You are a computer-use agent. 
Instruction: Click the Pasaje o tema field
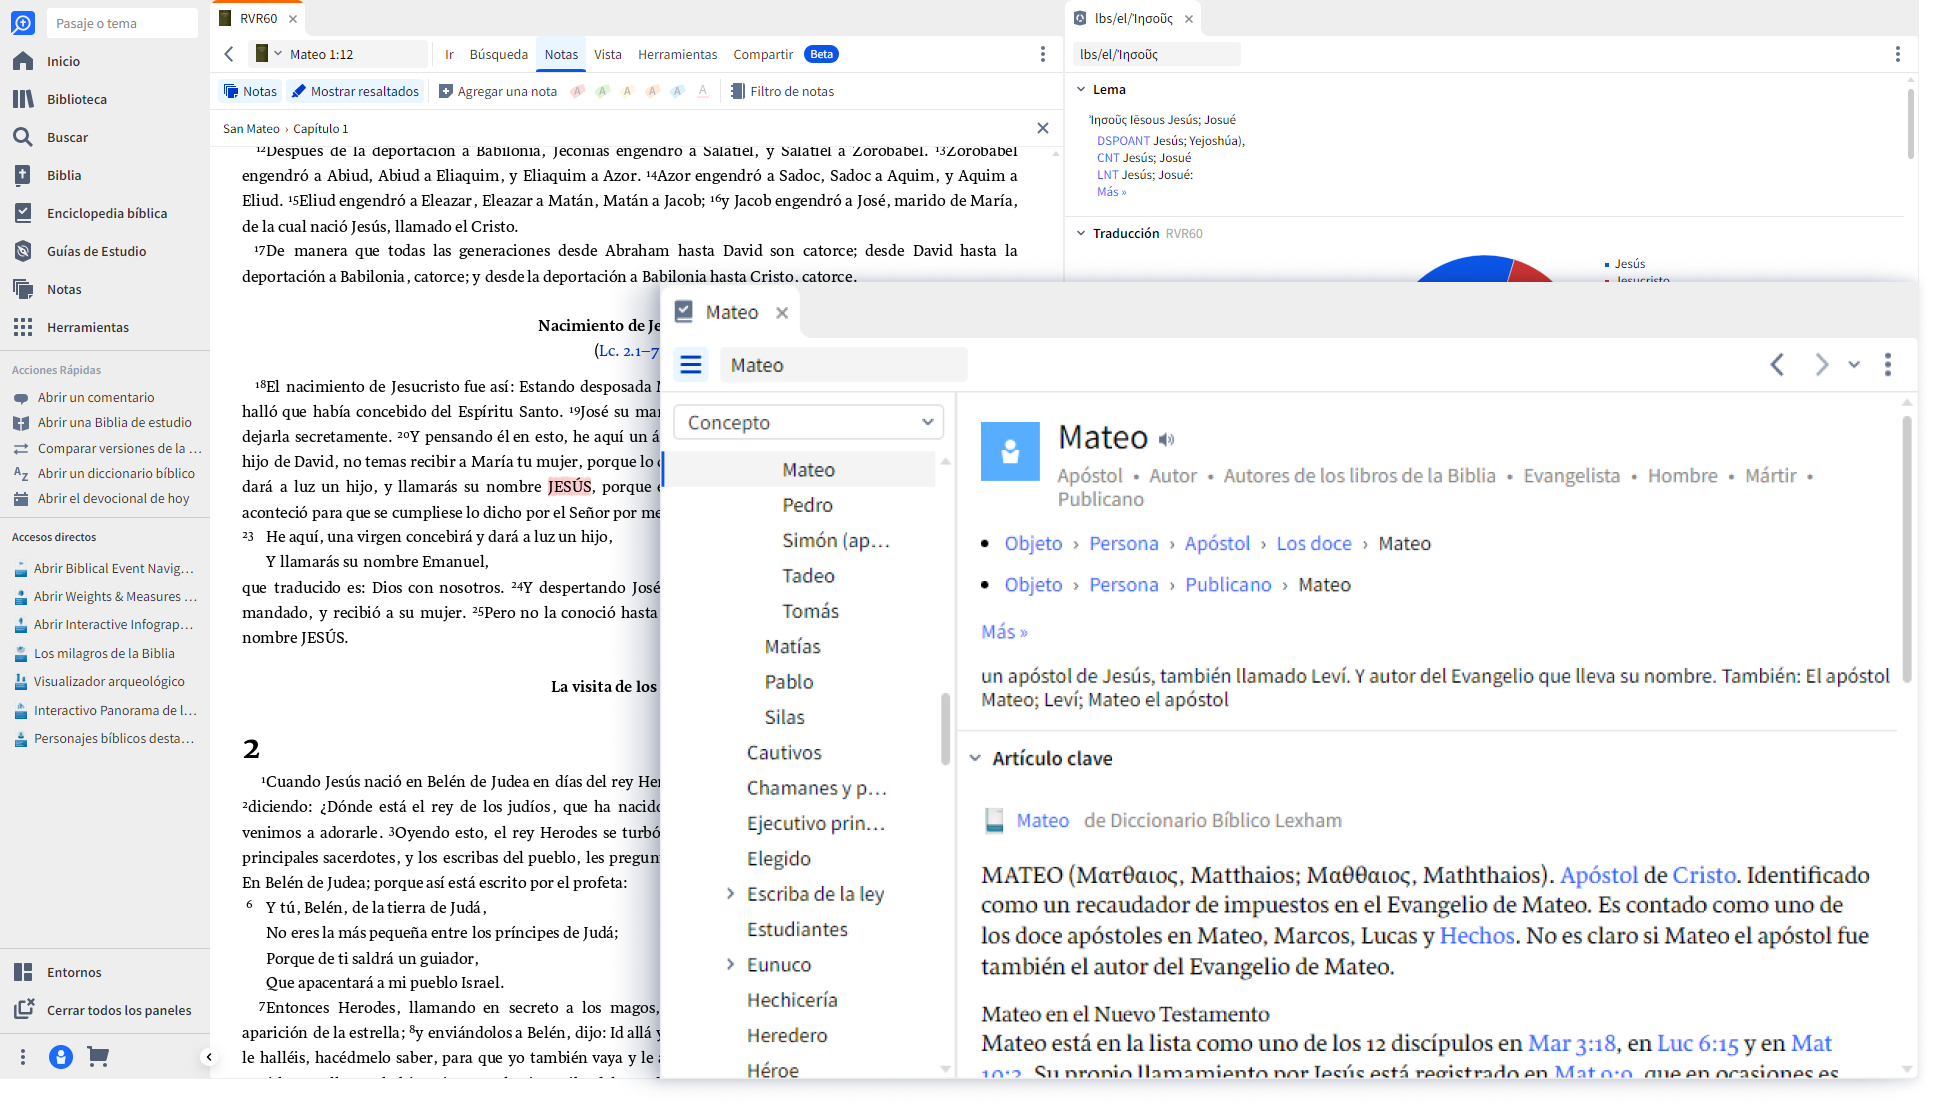[122, 23]
